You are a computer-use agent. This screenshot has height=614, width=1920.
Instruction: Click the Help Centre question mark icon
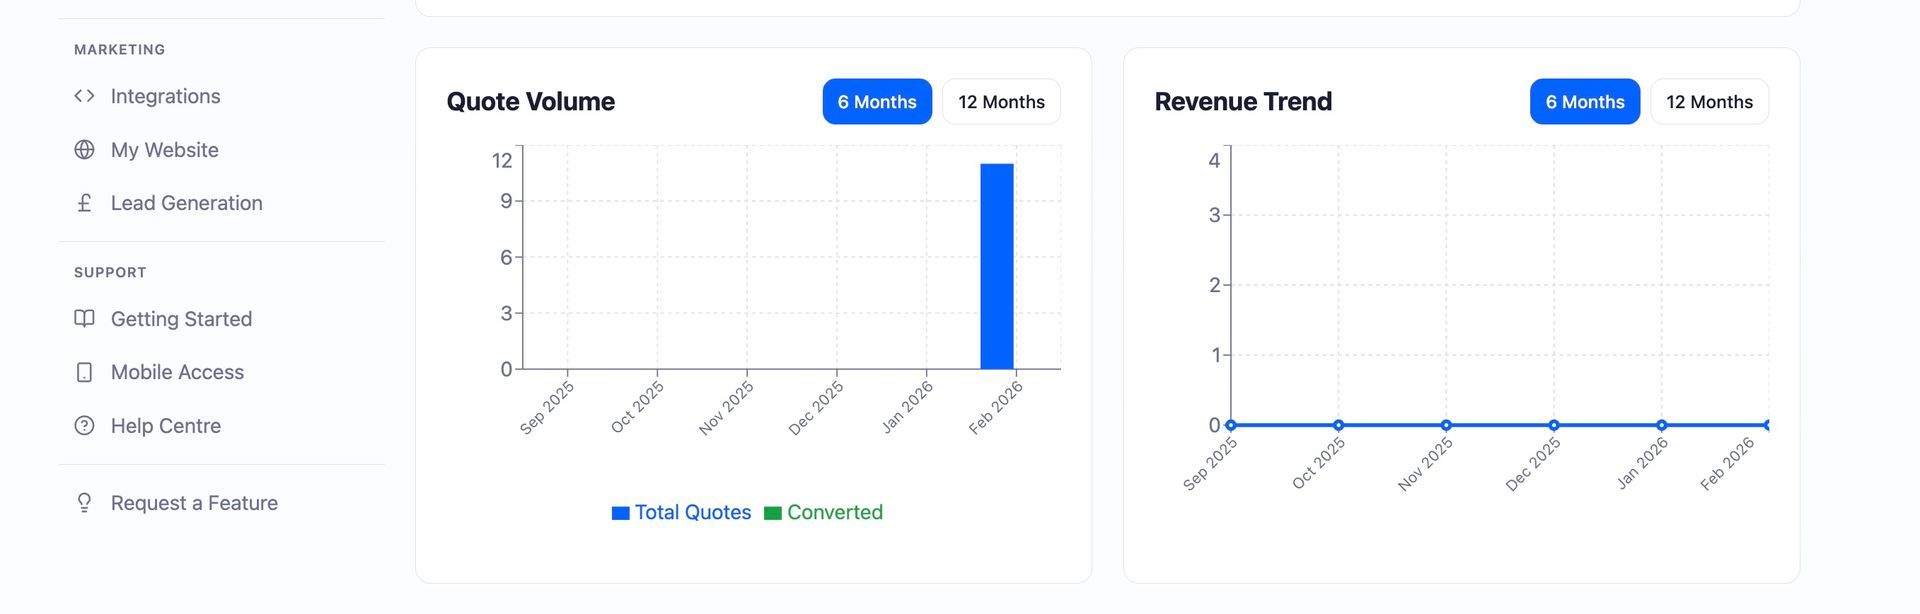click(84, 426)
